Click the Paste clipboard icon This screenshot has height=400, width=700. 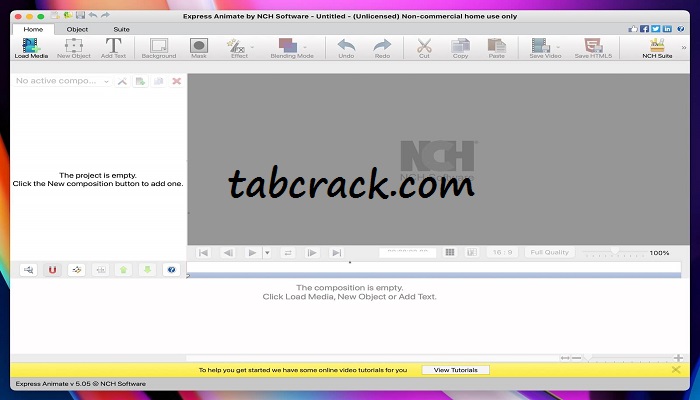tap(496, 46)
